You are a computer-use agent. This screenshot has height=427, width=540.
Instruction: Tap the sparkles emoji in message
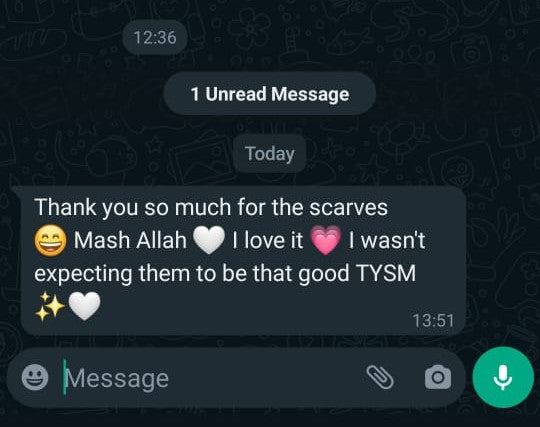[x=50, y=306]
